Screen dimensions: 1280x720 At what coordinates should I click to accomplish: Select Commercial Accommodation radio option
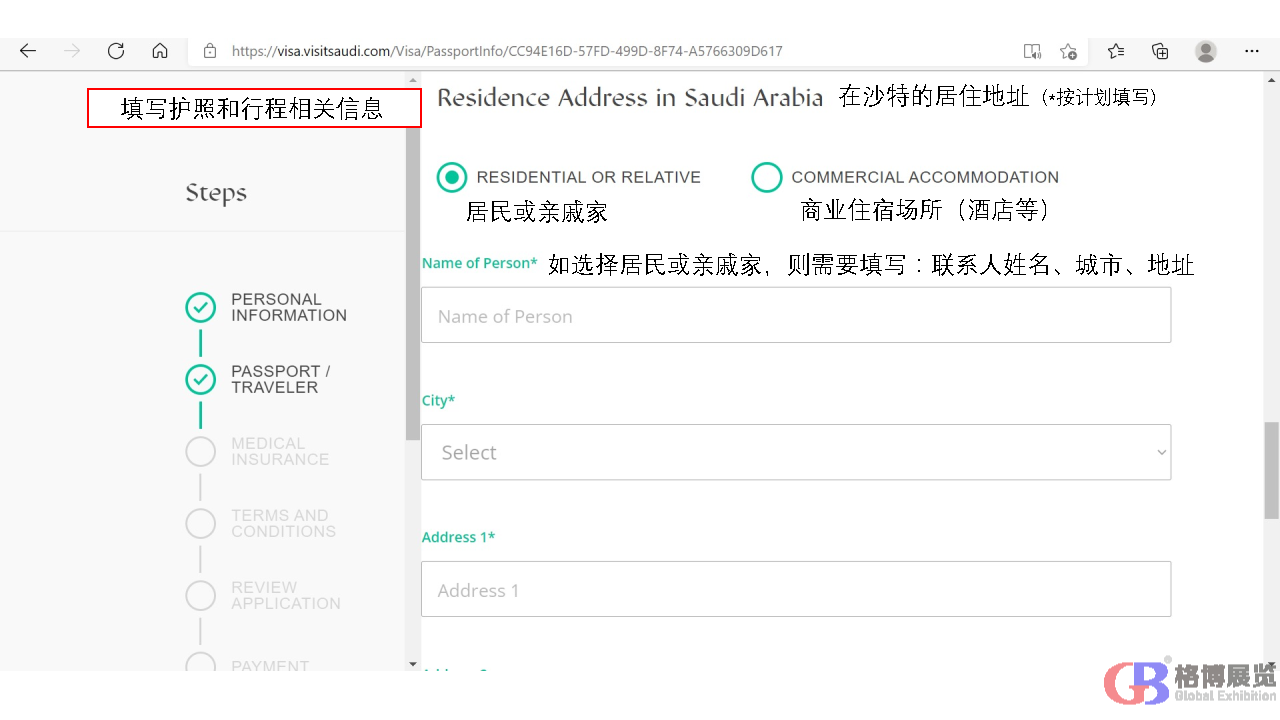766,177
